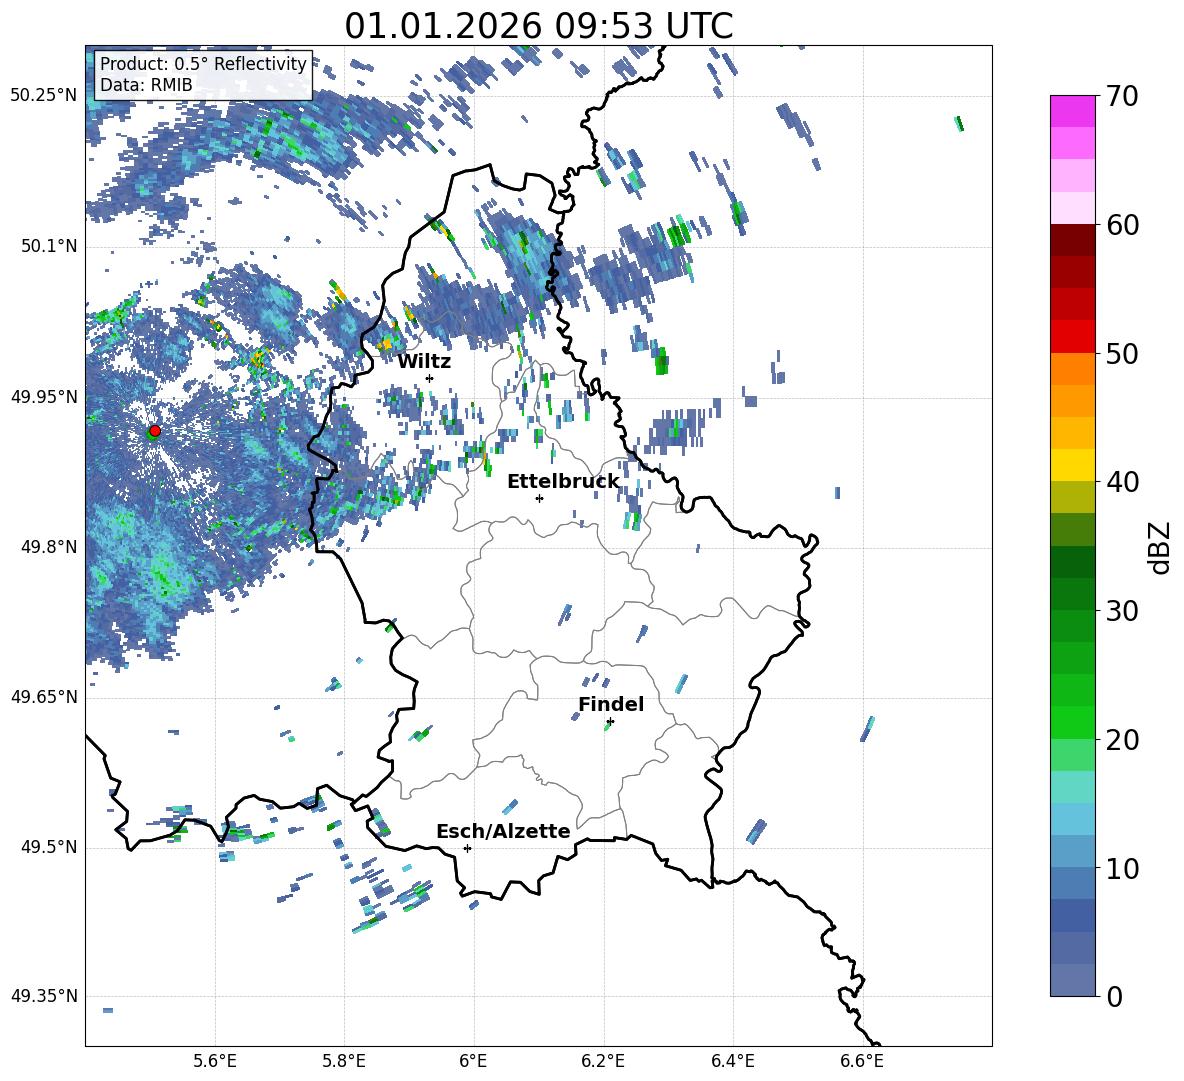Click the 60 value on the colorbar
1184x1081 pixels.
[x=1121, y=225]
